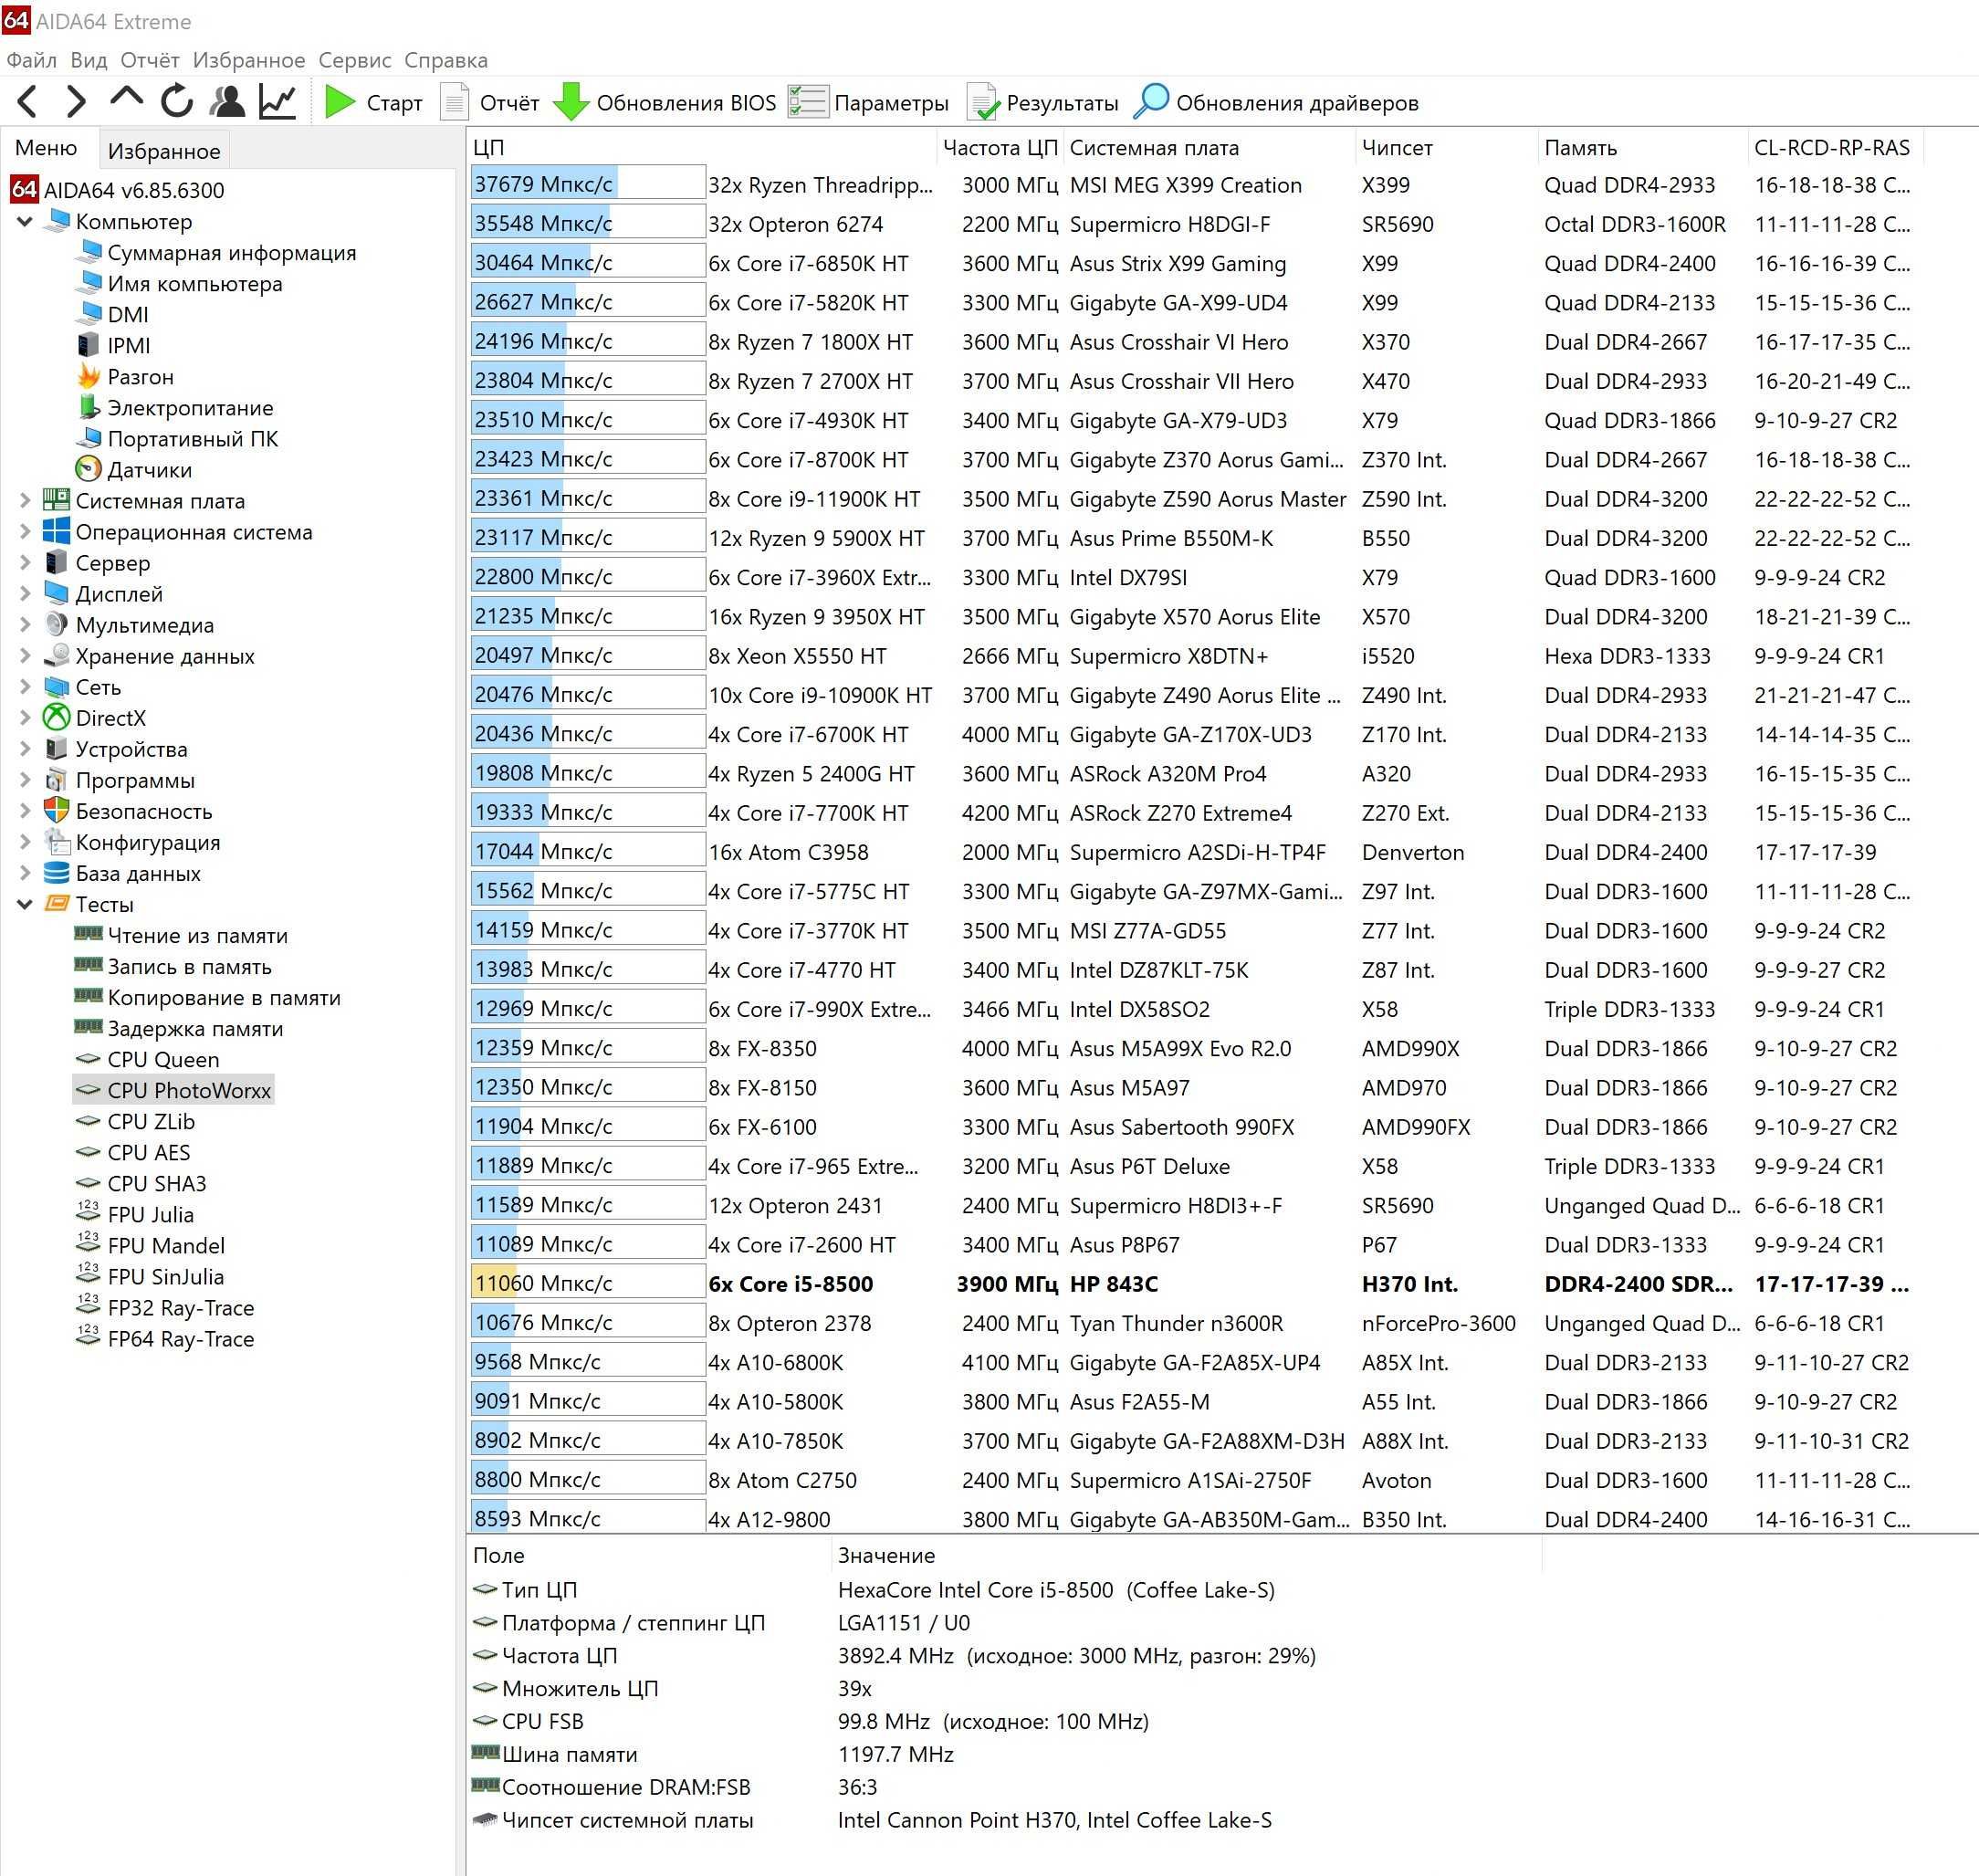Screen dimensions: 1979x1876
Task: Switch to the Меню tab
Action: (x=46, y=148)
